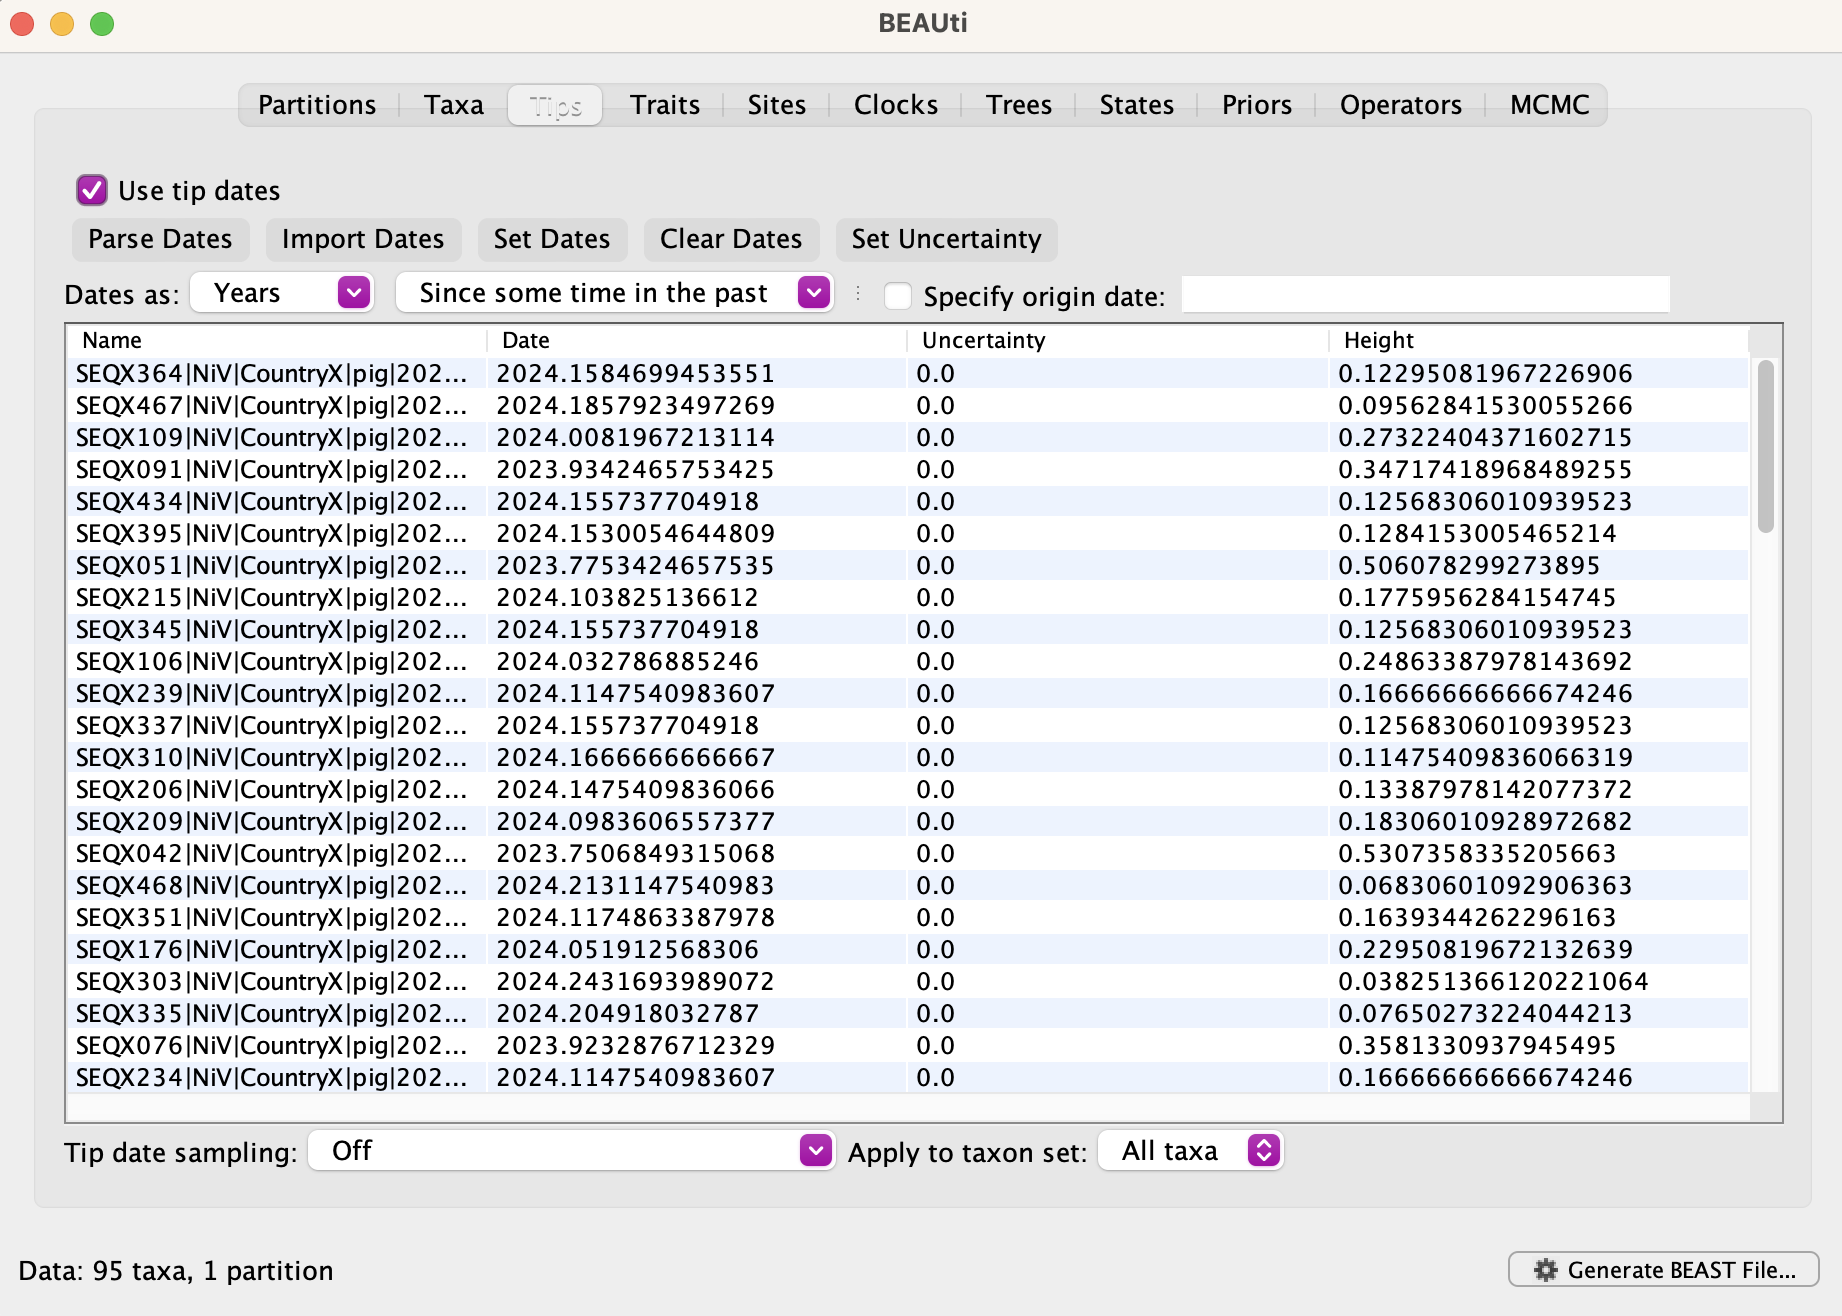Open the Sites tab

(777, 105)
